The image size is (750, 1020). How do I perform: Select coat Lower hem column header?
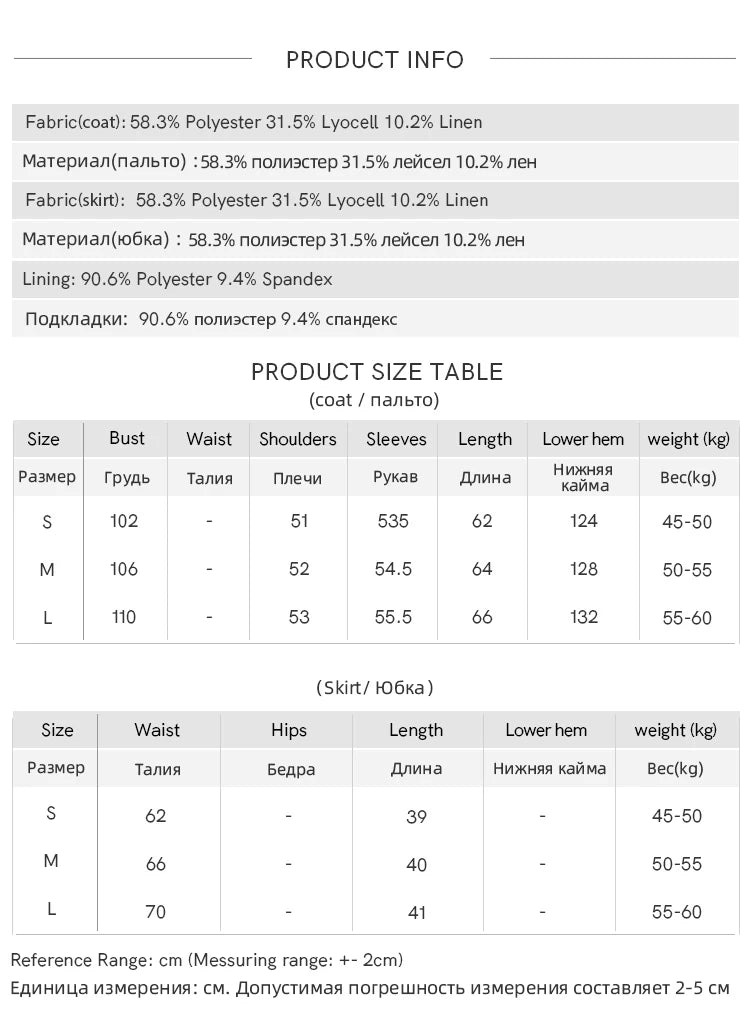click(583, 439)
